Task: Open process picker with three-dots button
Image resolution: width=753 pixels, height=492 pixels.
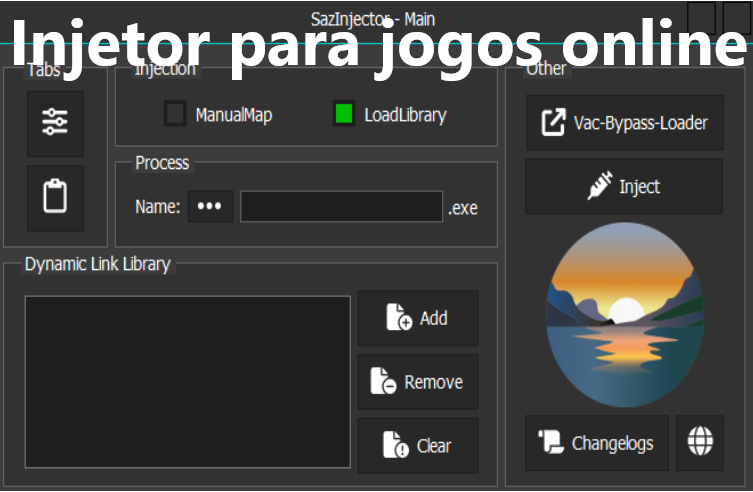Action: click(x=210, y=207)
